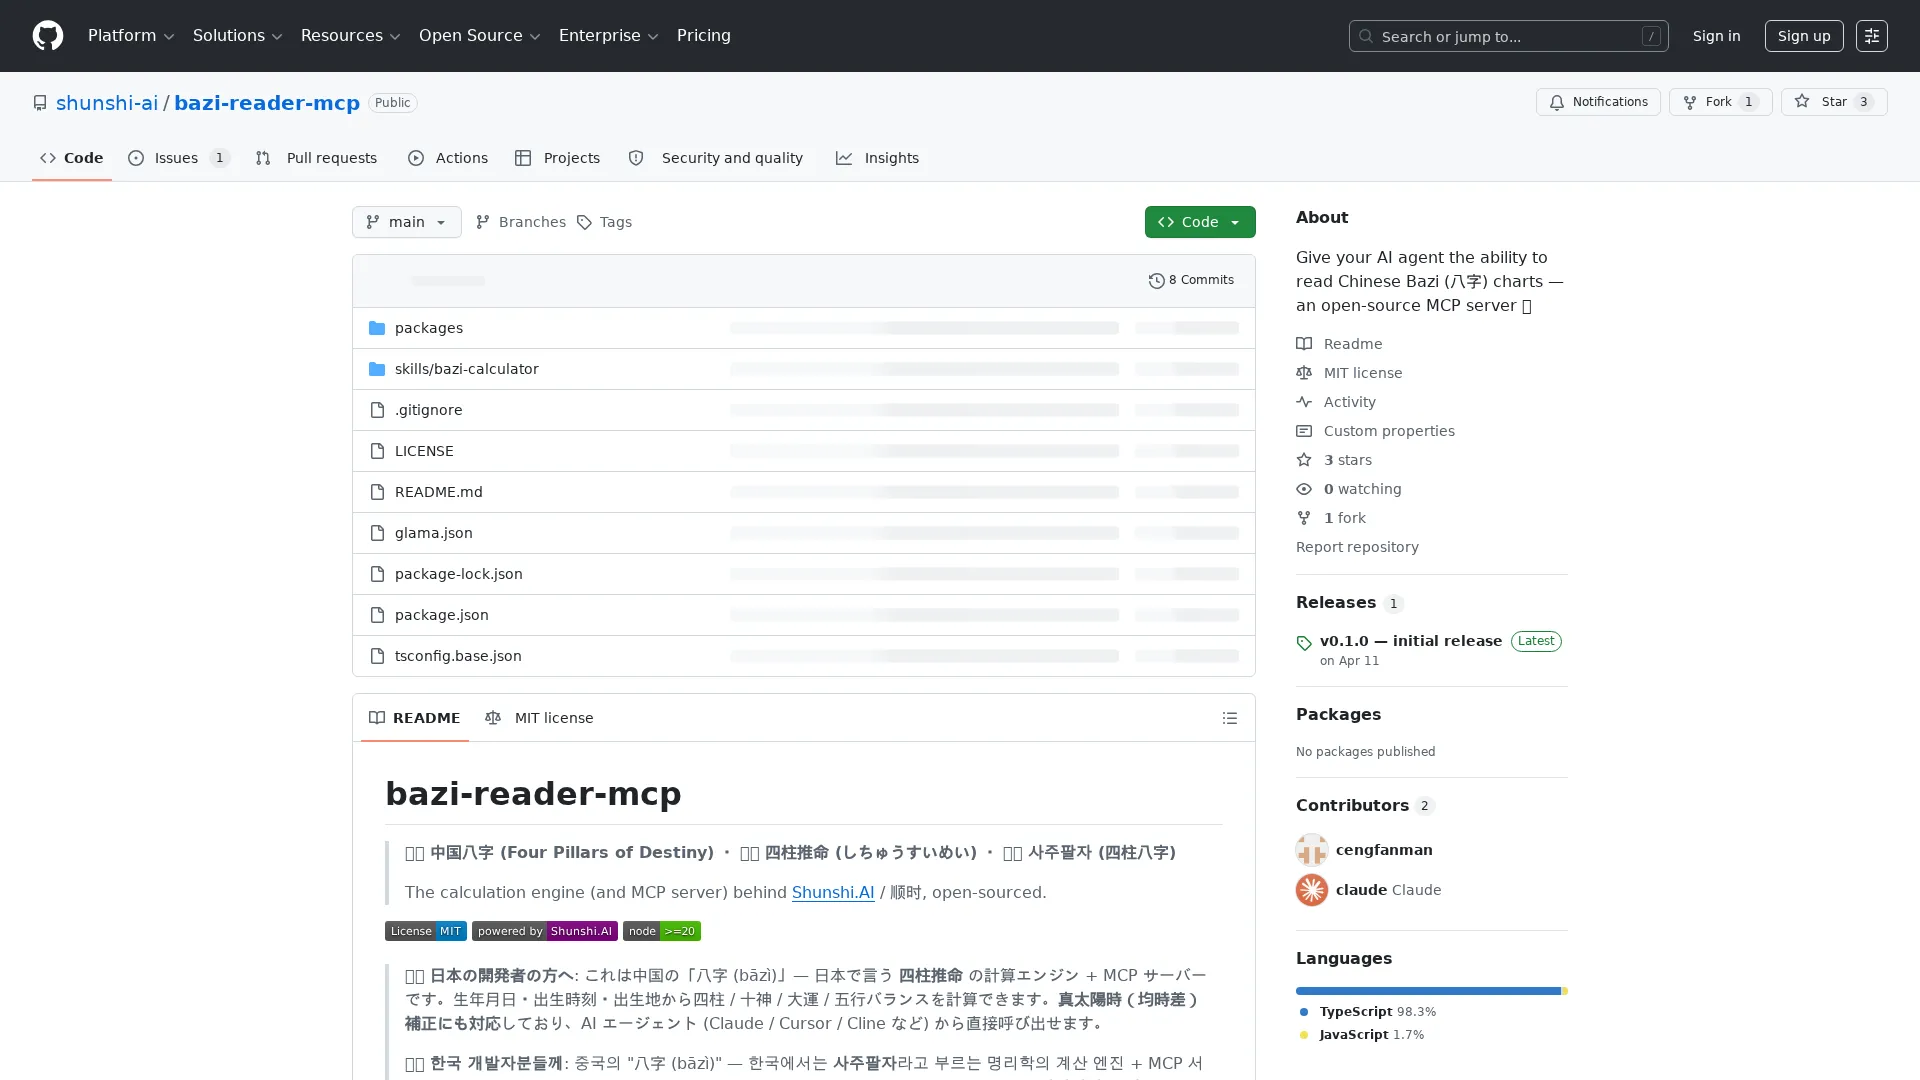Click the cengfanman contributor avatar
1920x1080 pixels.
click(1312, 850)
